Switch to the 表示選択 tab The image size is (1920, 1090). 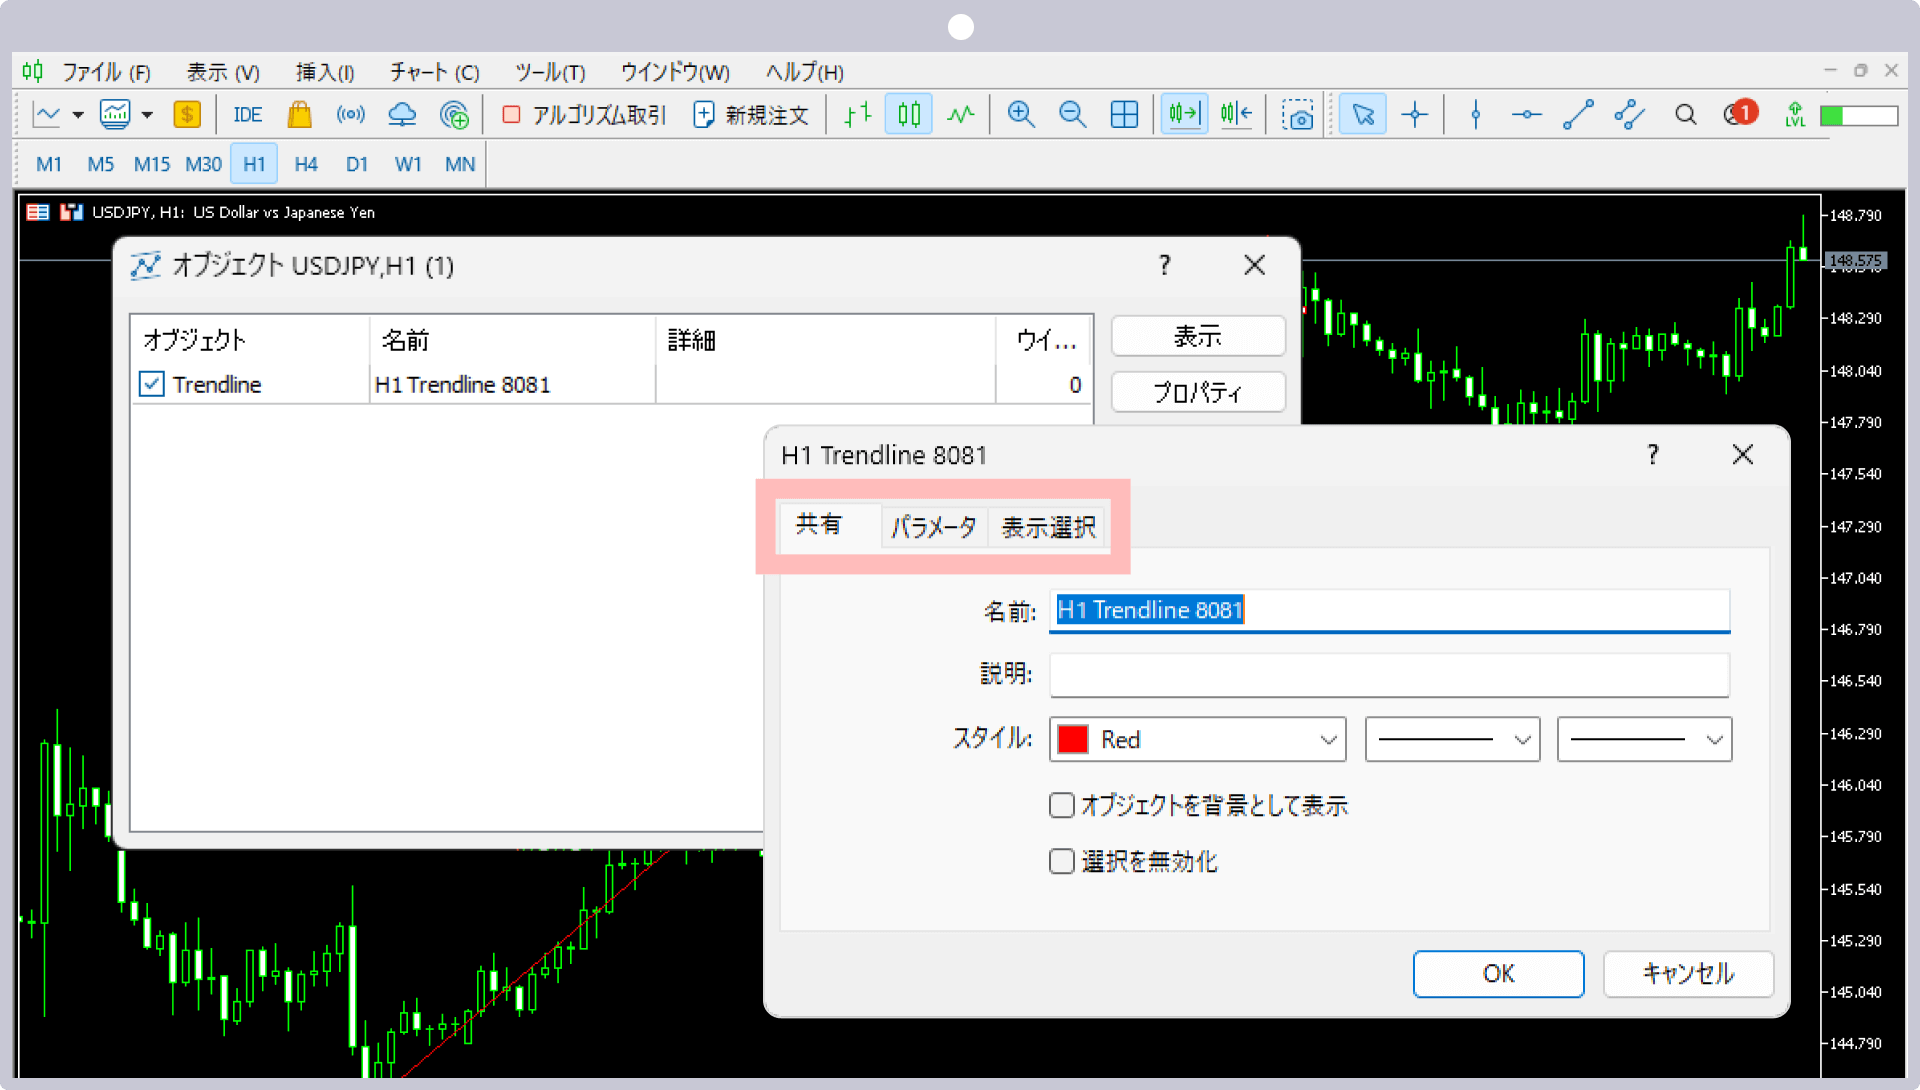coord(1049,526)
